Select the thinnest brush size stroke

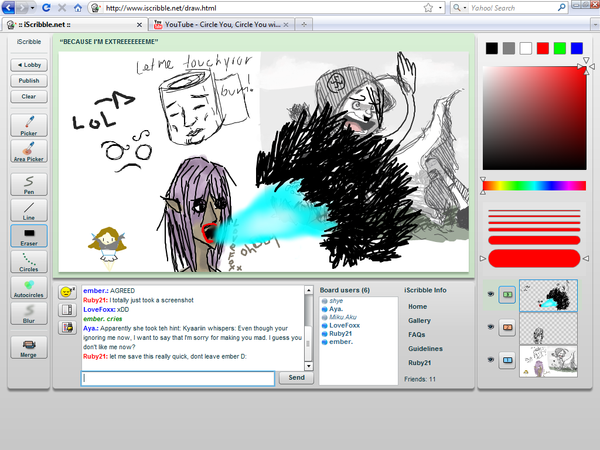point(534,210)
